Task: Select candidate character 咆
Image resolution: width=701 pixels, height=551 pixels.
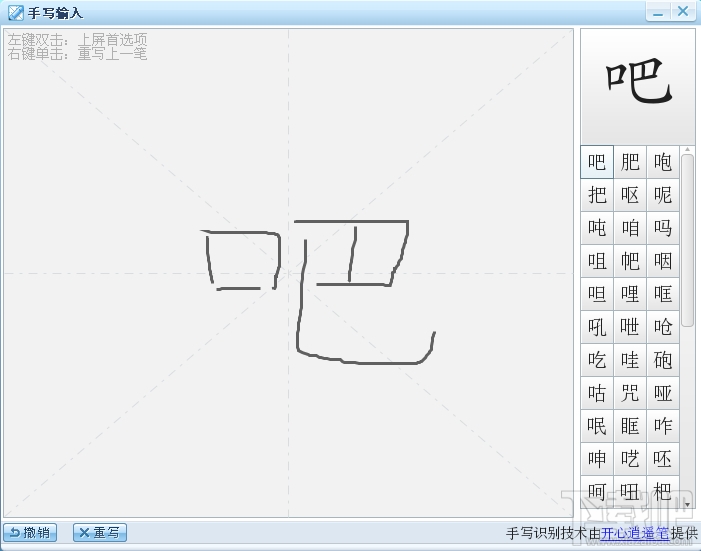Action: coord(663,162)
